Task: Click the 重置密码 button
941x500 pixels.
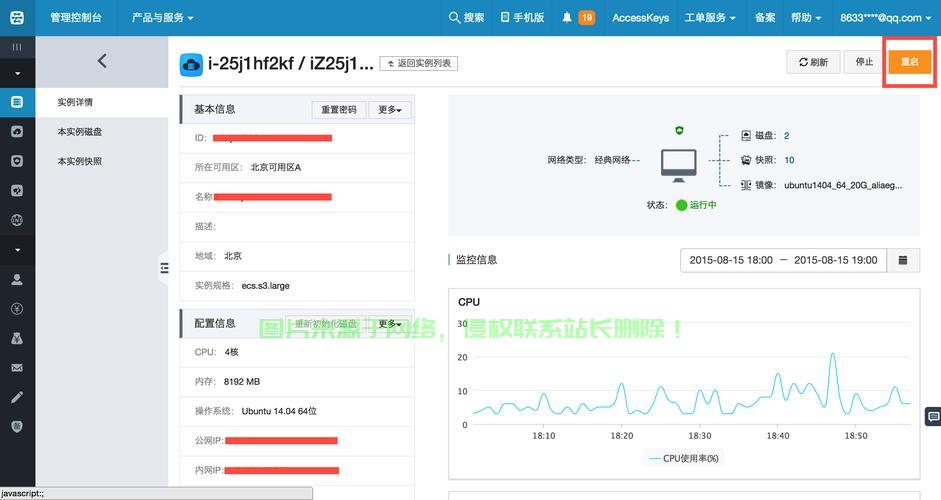Action: tap(338, 110)
